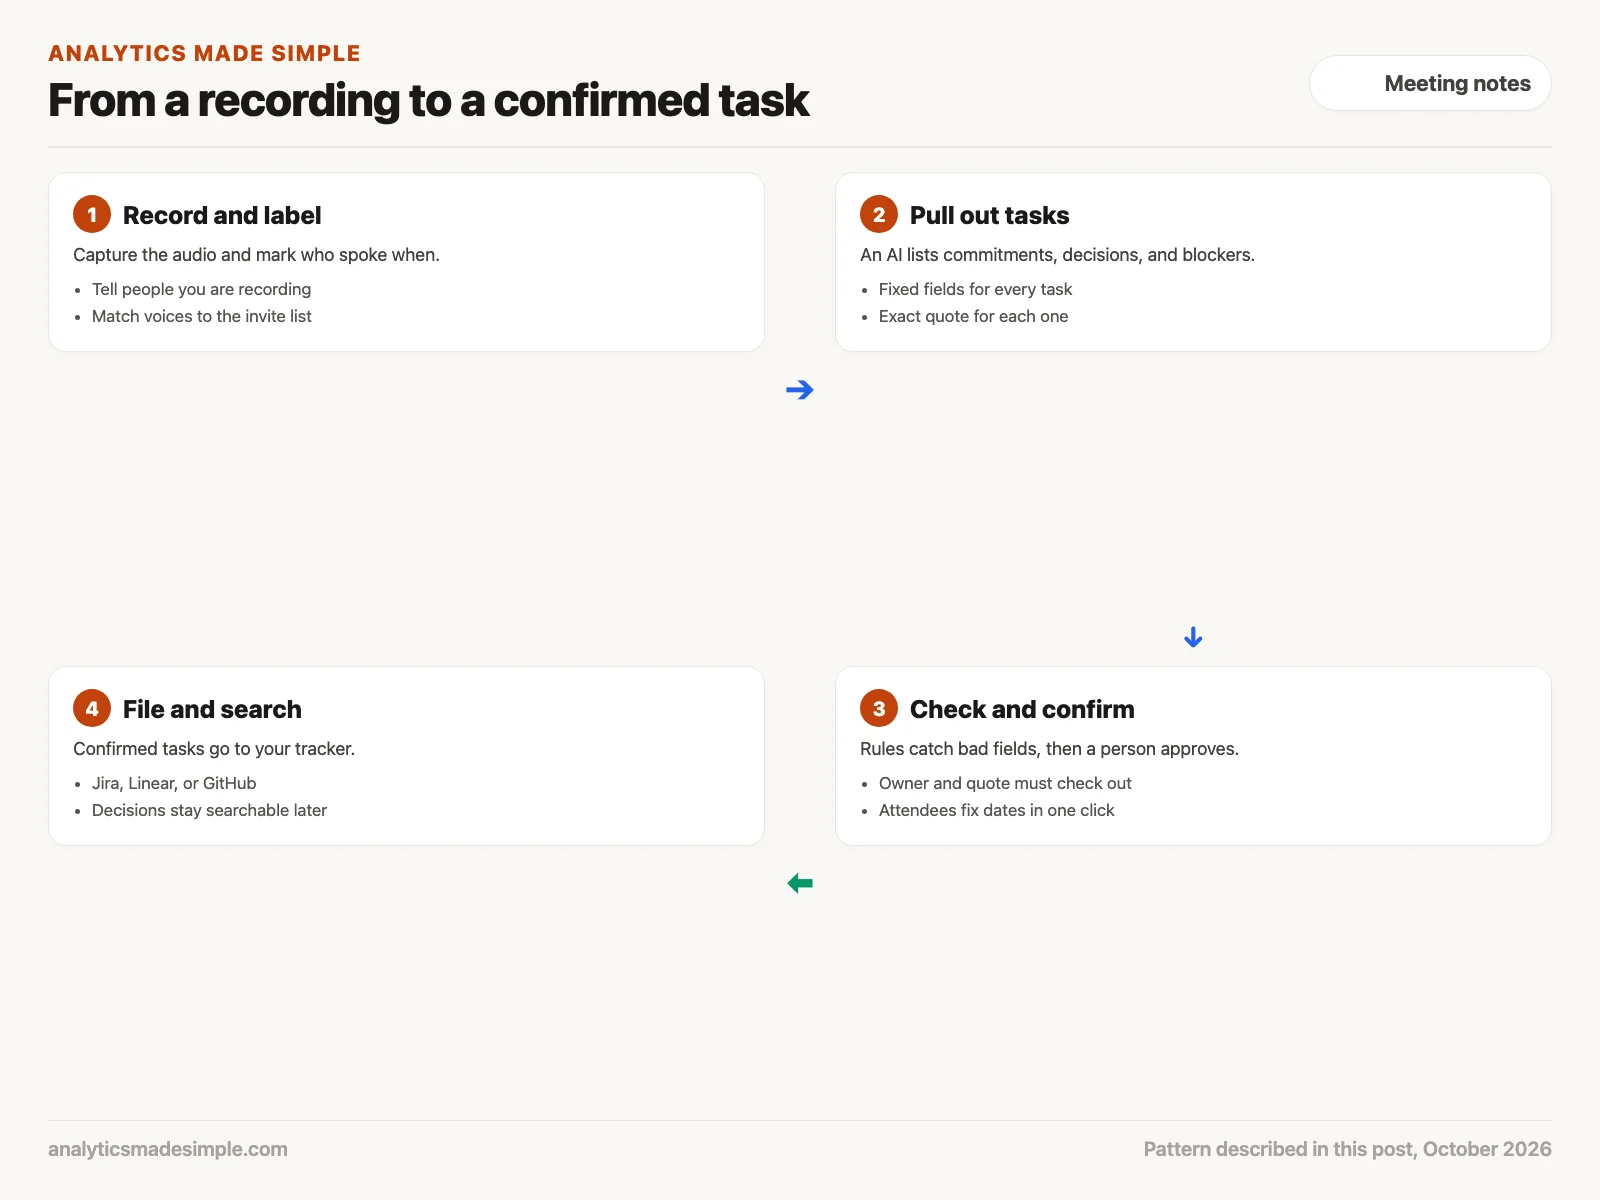This screenshot has height=1200, width=1600.
Task: Click bullet 'Owner and quote must check out'
Action: [1005, 783]
